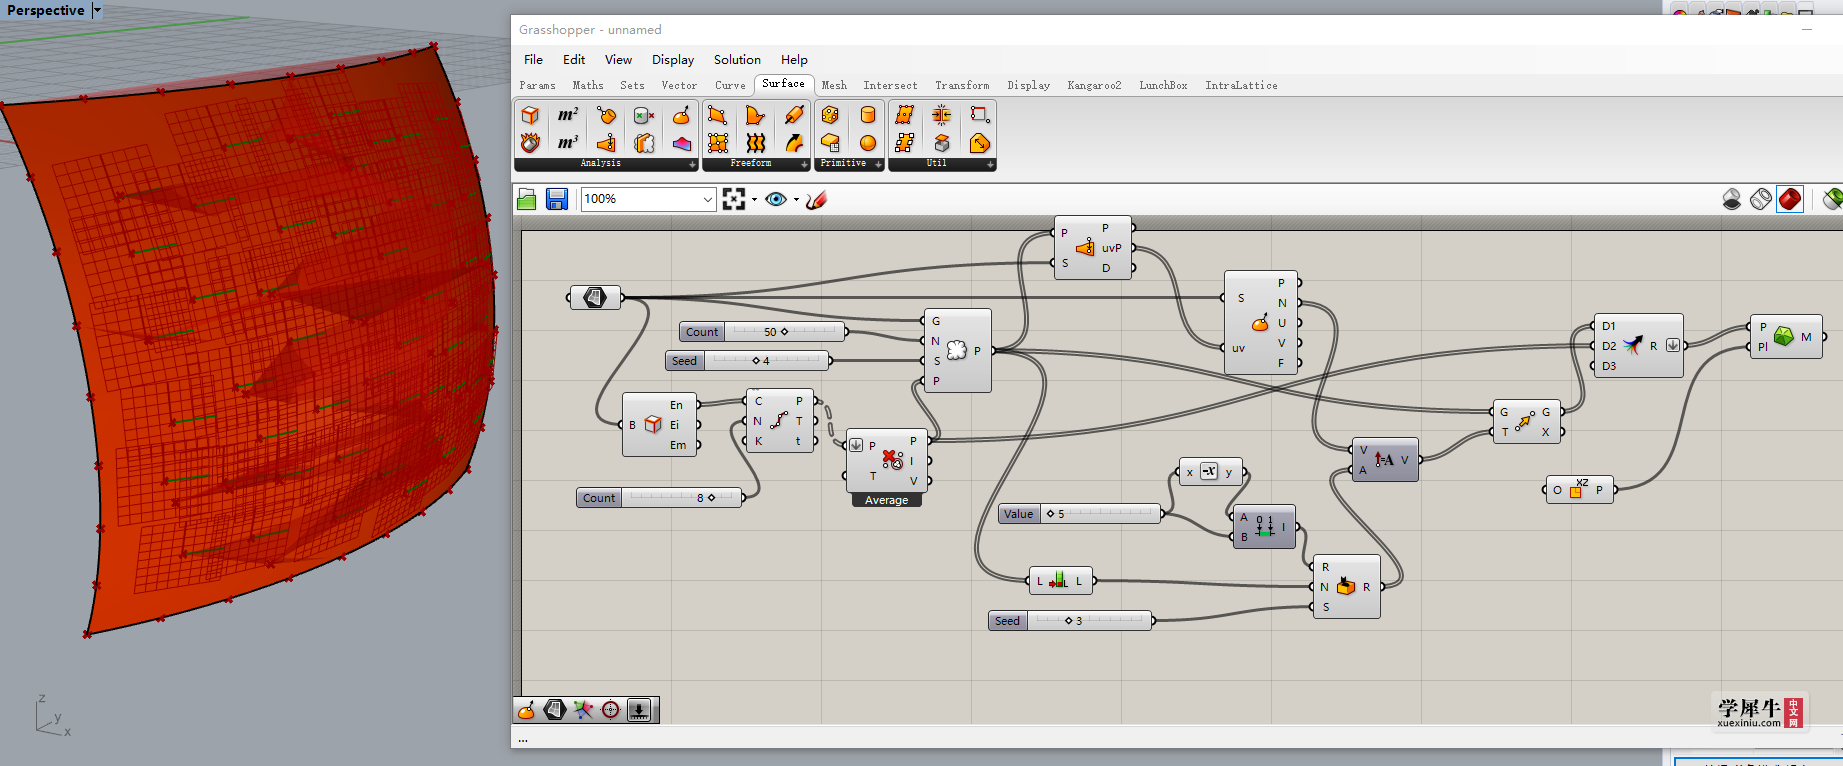The height and width of the screenshot is (766, 1843).
Task: Switch to the Mesh tab
Action: click(x=834, y=85)
